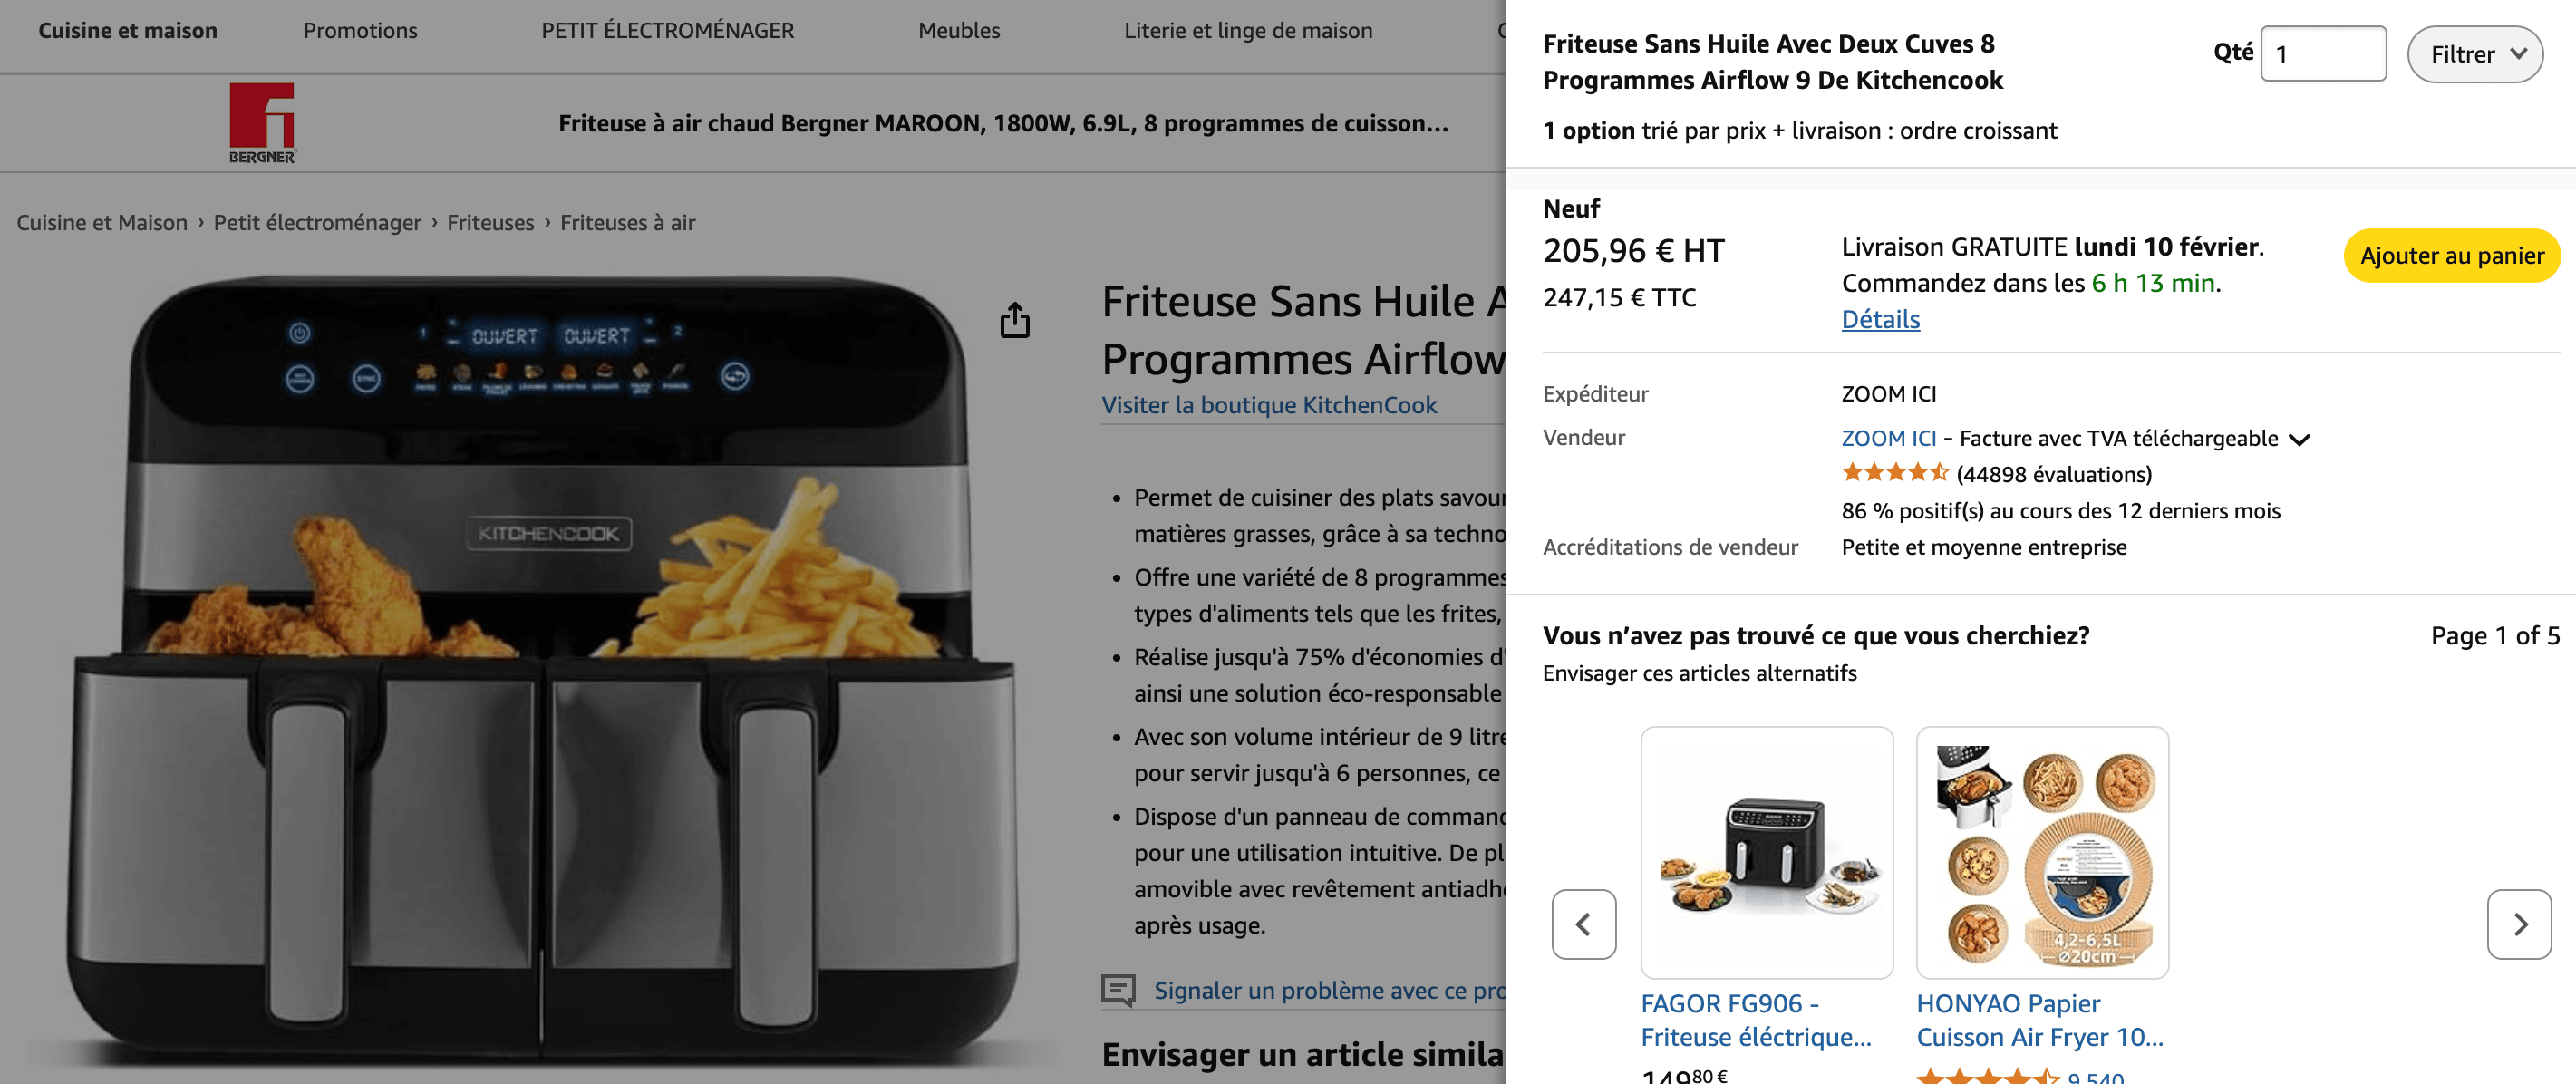Click the Bergner brand logo

tap(262, 123)
